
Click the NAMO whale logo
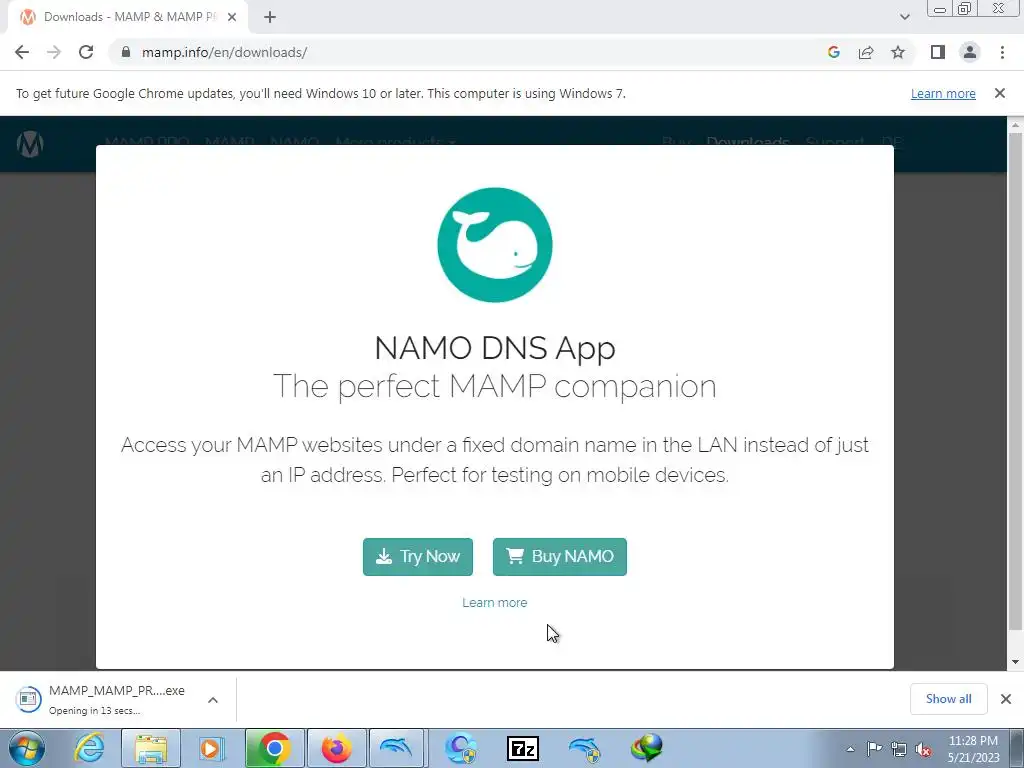495,245
